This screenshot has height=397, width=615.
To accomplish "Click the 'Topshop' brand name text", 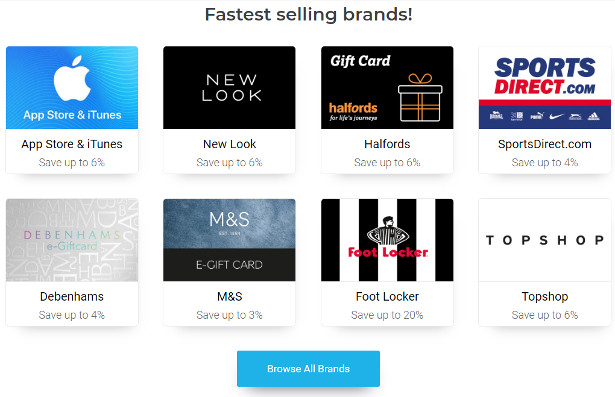I will [x=545, y=297].
